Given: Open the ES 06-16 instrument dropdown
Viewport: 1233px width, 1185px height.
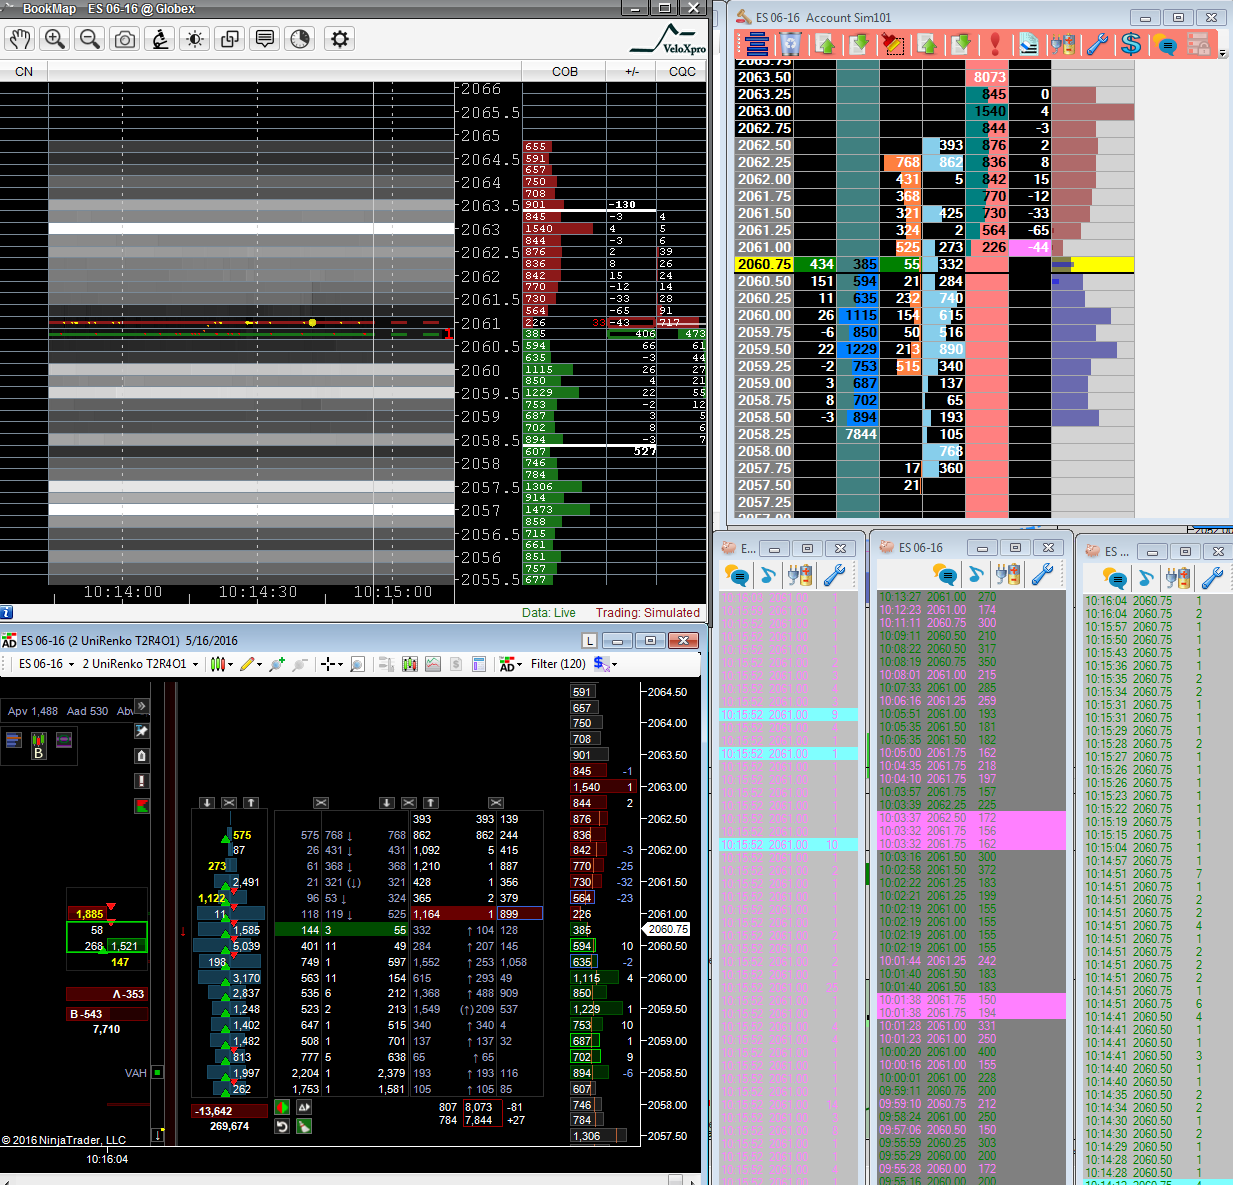Looking at the screenshot, I should [46, 664].
